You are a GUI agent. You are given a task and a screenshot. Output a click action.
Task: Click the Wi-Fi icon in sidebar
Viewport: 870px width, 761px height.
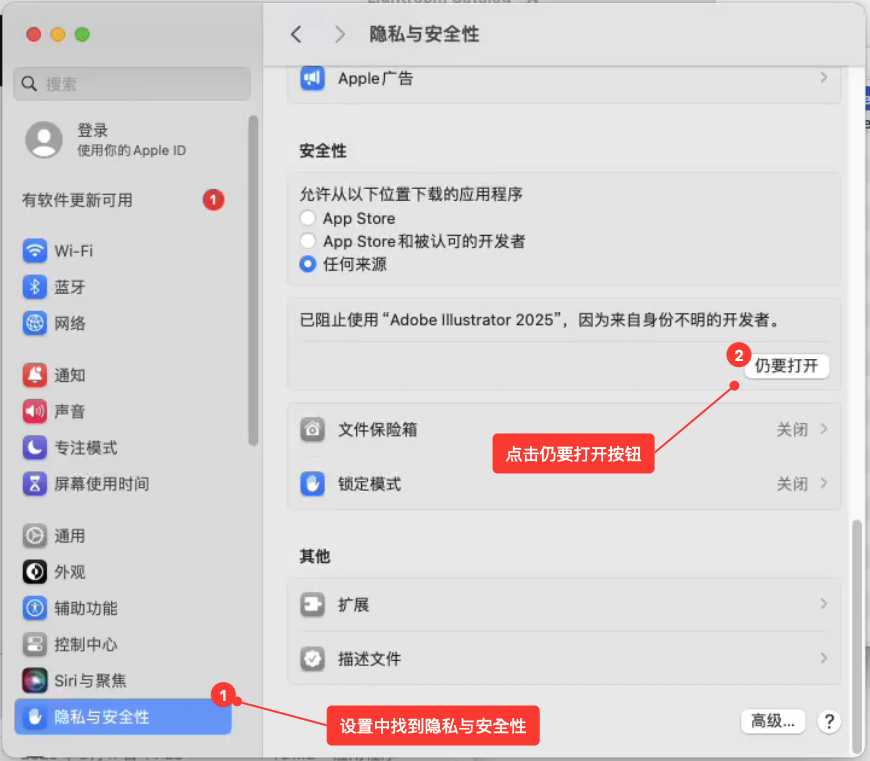(35, 251)
